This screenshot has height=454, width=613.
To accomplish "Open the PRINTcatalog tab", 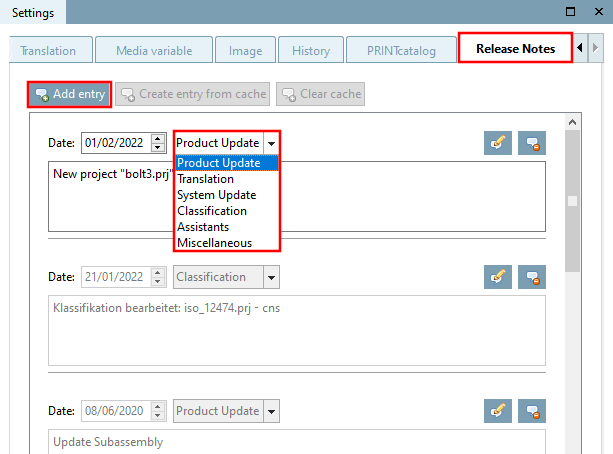I will coord(401,50).
